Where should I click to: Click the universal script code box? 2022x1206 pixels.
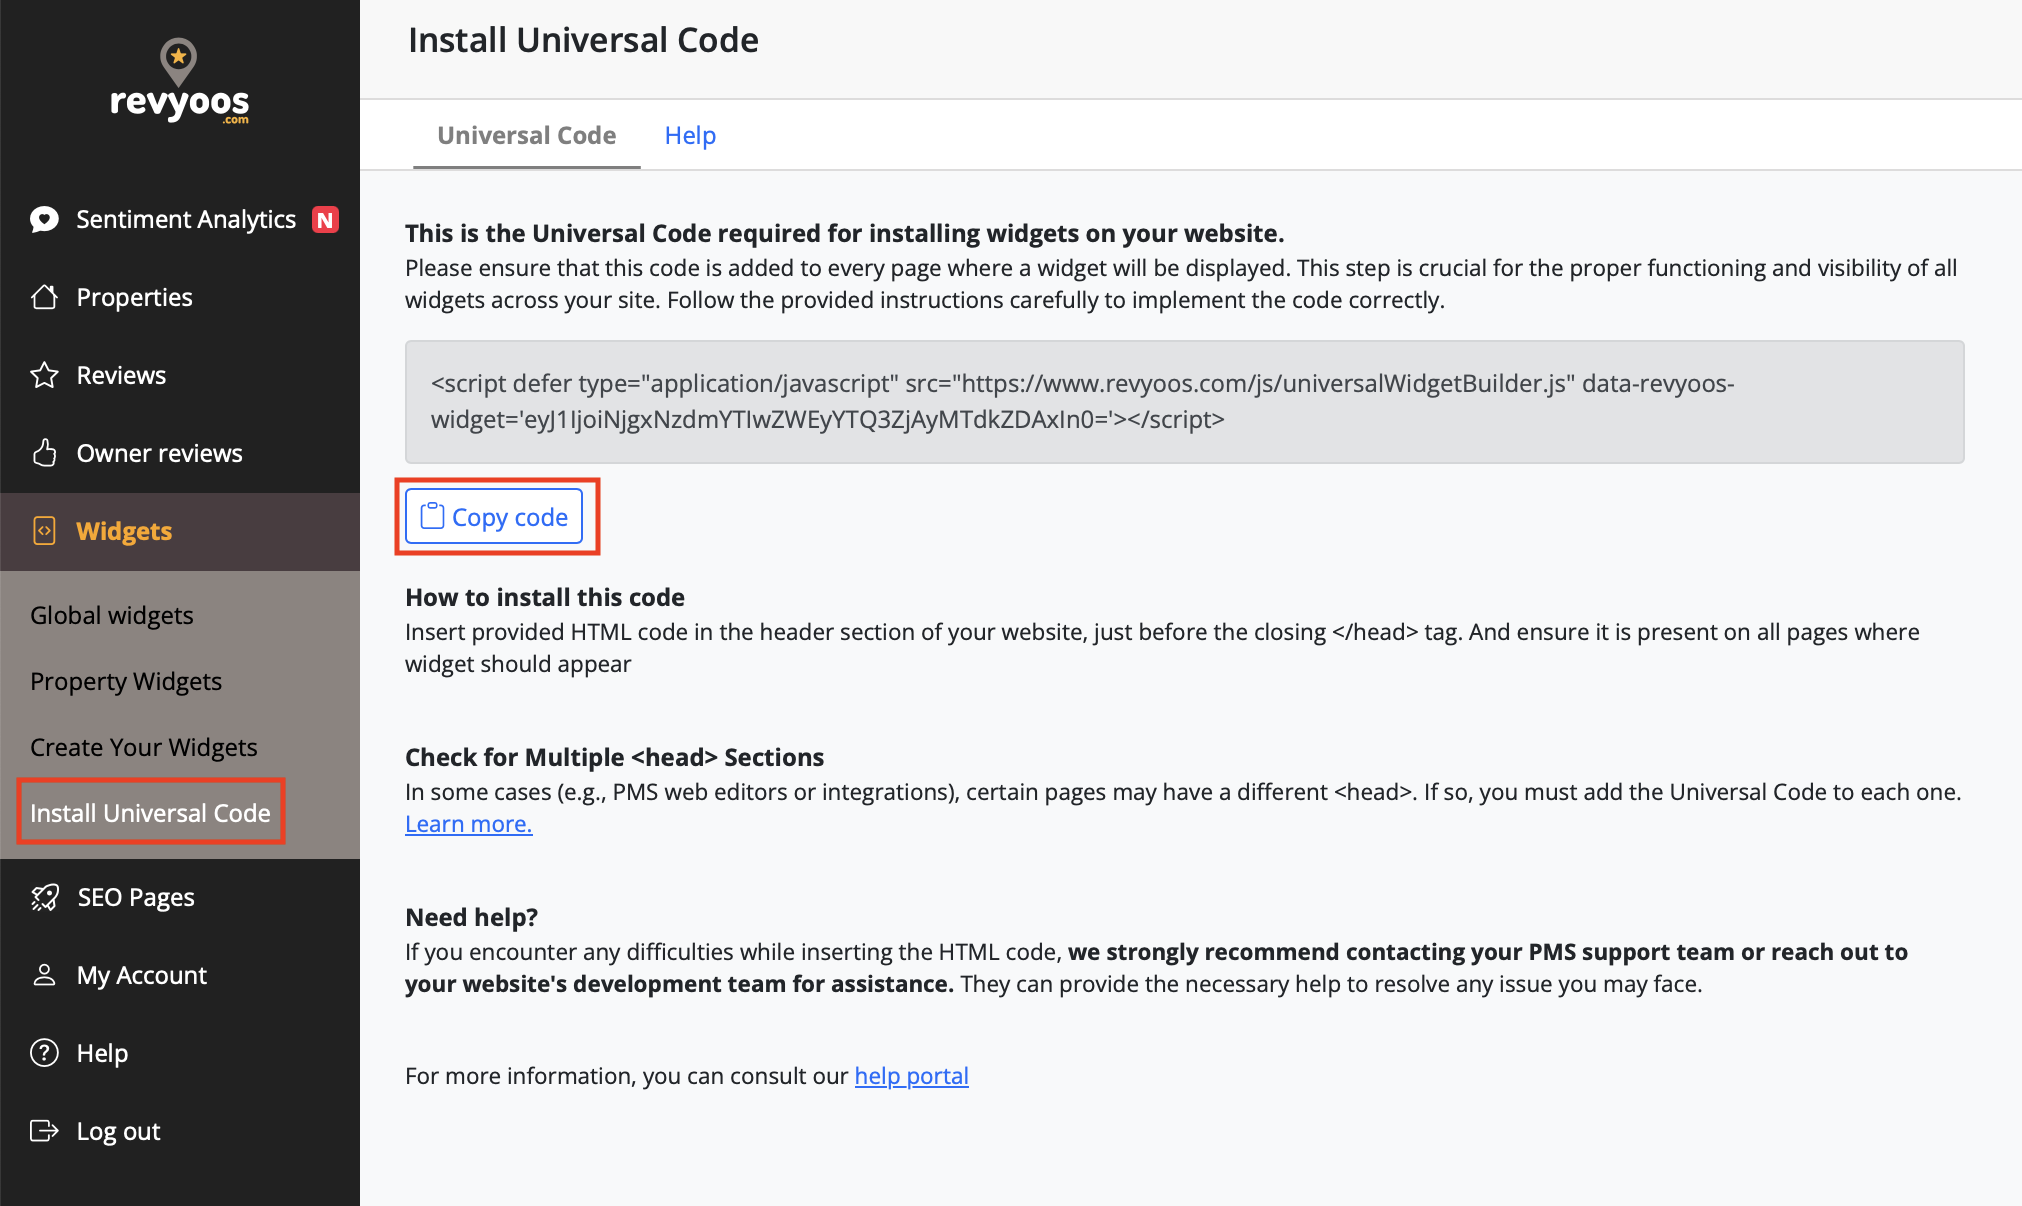click(x=1184, y=401)
